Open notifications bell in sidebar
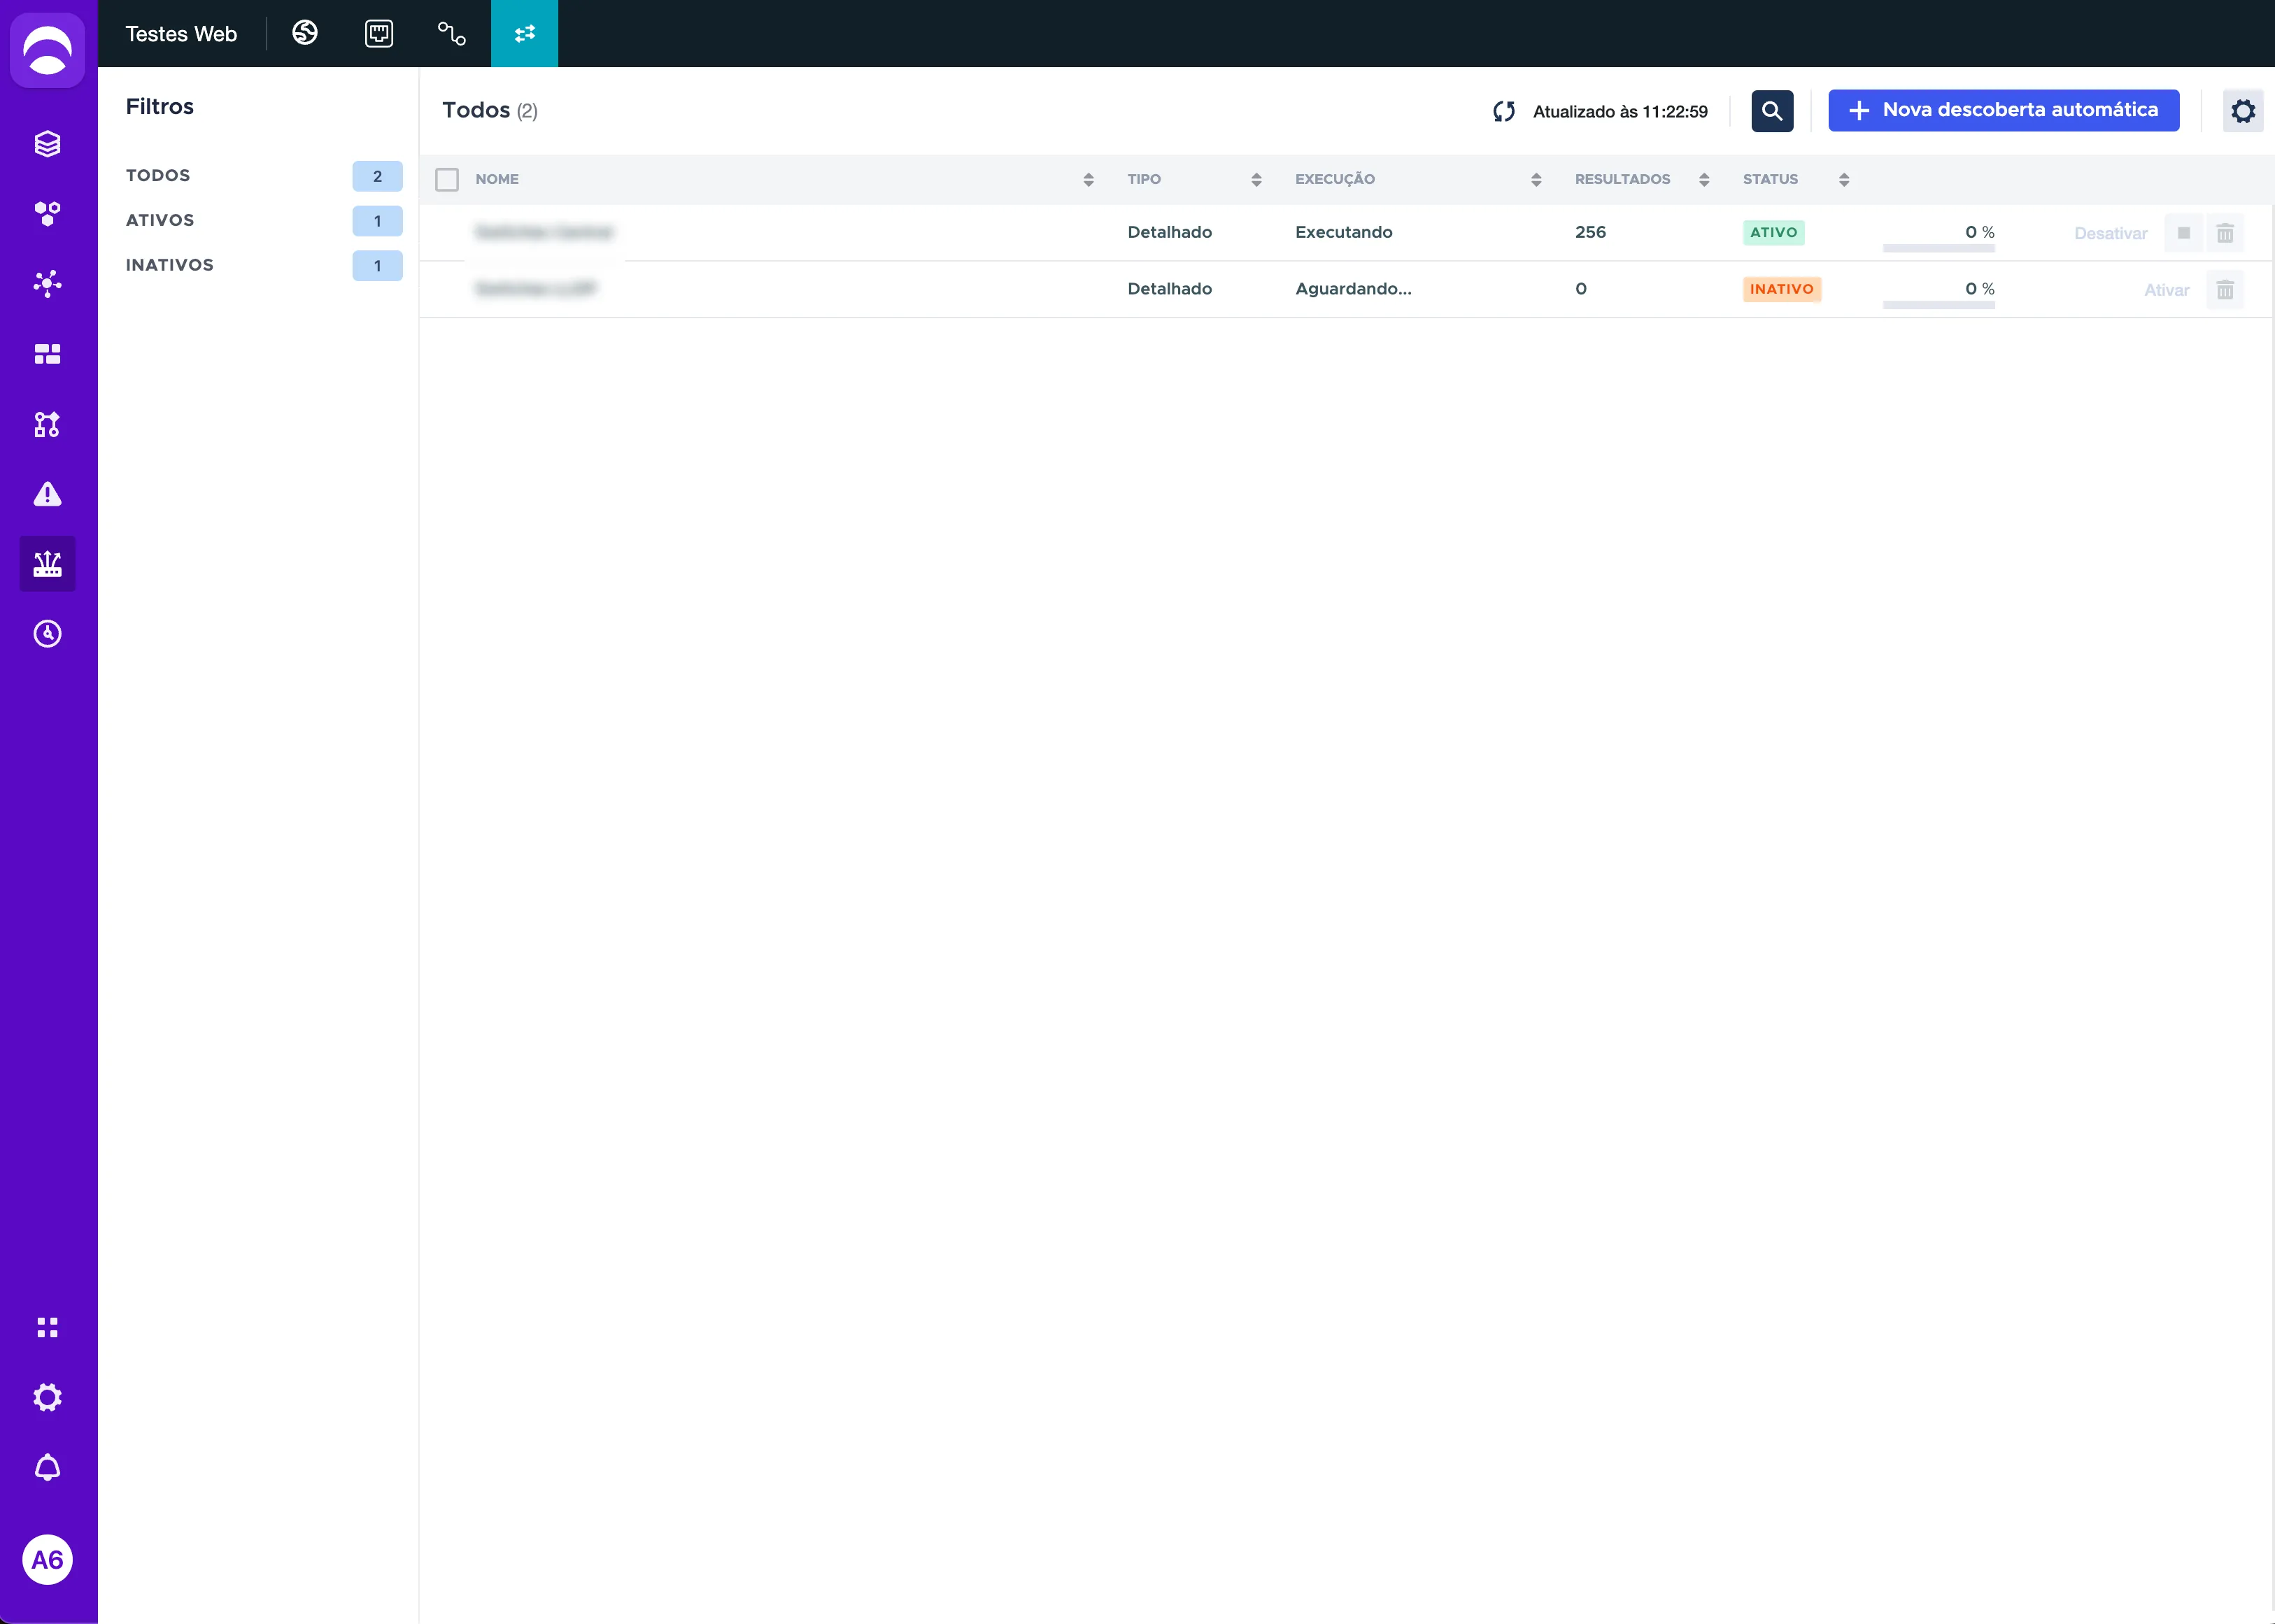Viewport: 2275px width, 1624px height. coord(47,1467)
